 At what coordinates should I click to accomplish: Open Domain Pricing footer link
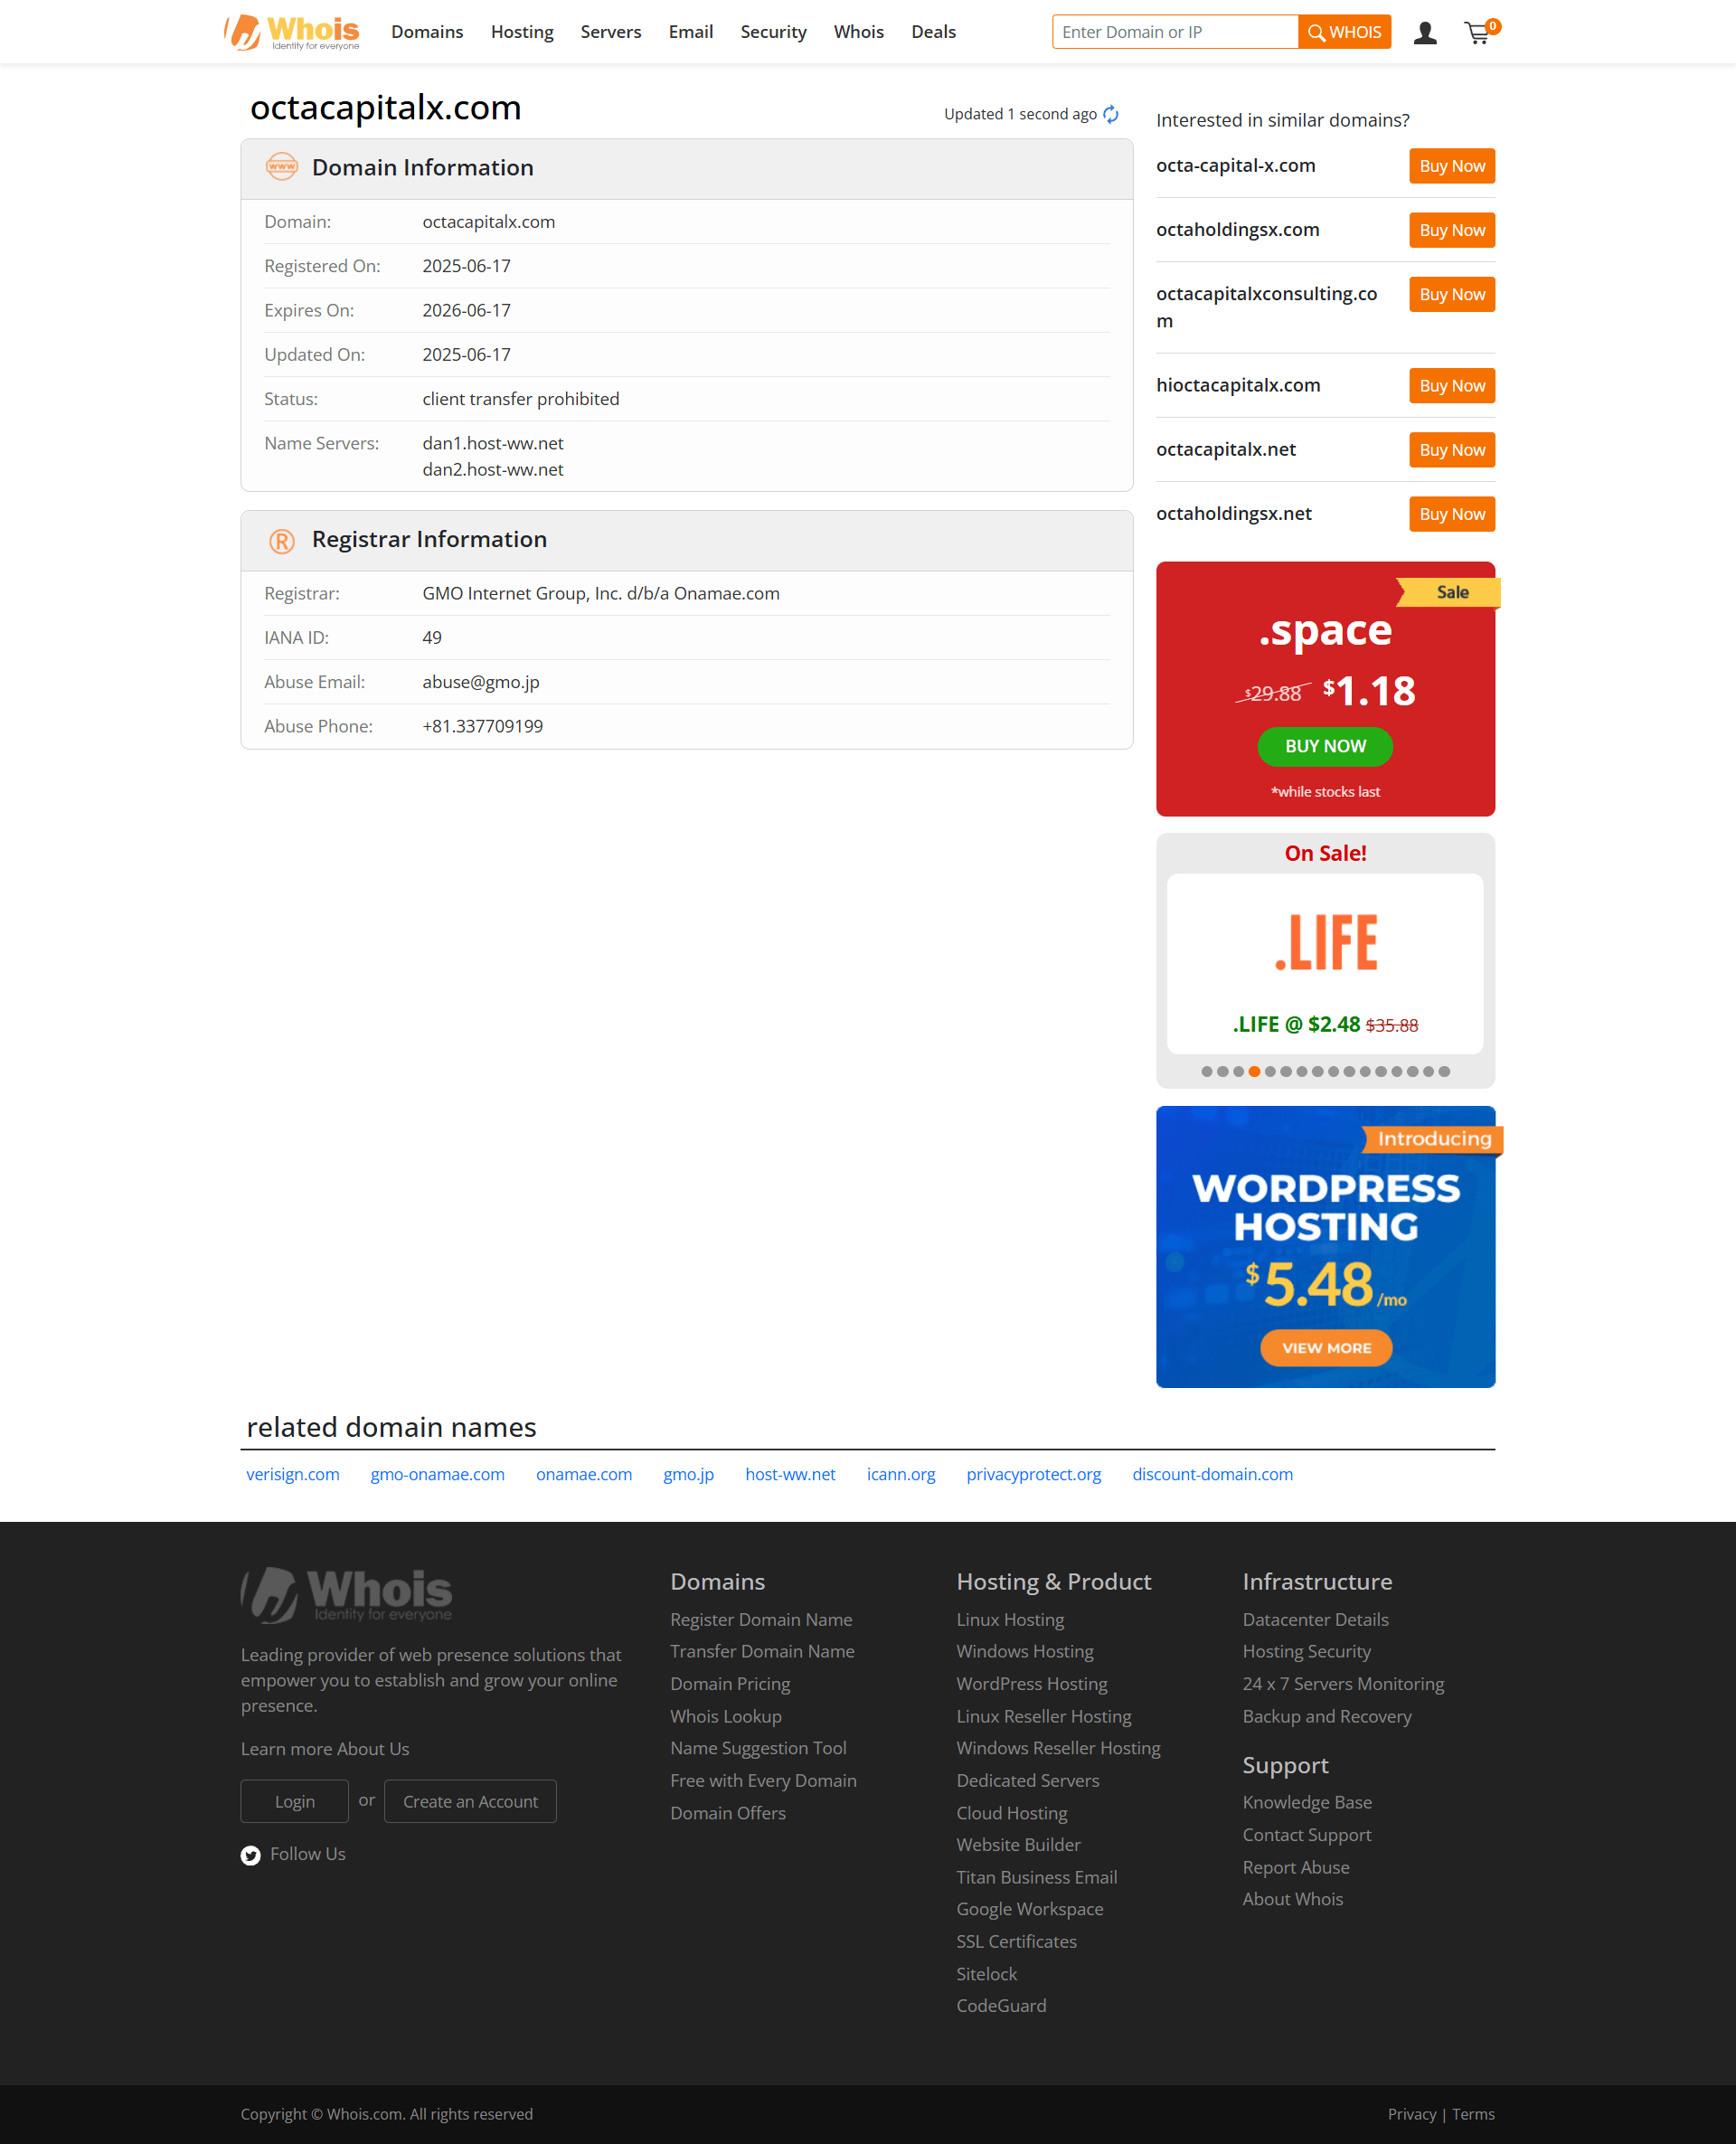[730, 1684]
